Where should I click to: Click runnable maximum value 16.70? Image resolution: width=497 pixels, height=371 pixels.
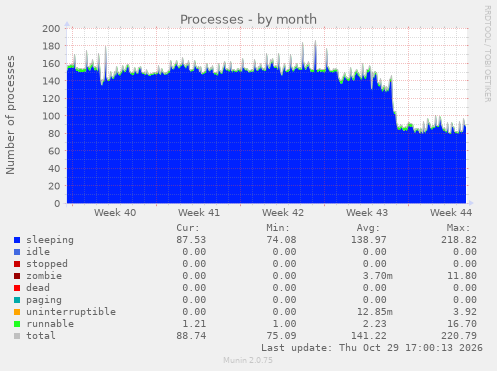click(462, 324)
